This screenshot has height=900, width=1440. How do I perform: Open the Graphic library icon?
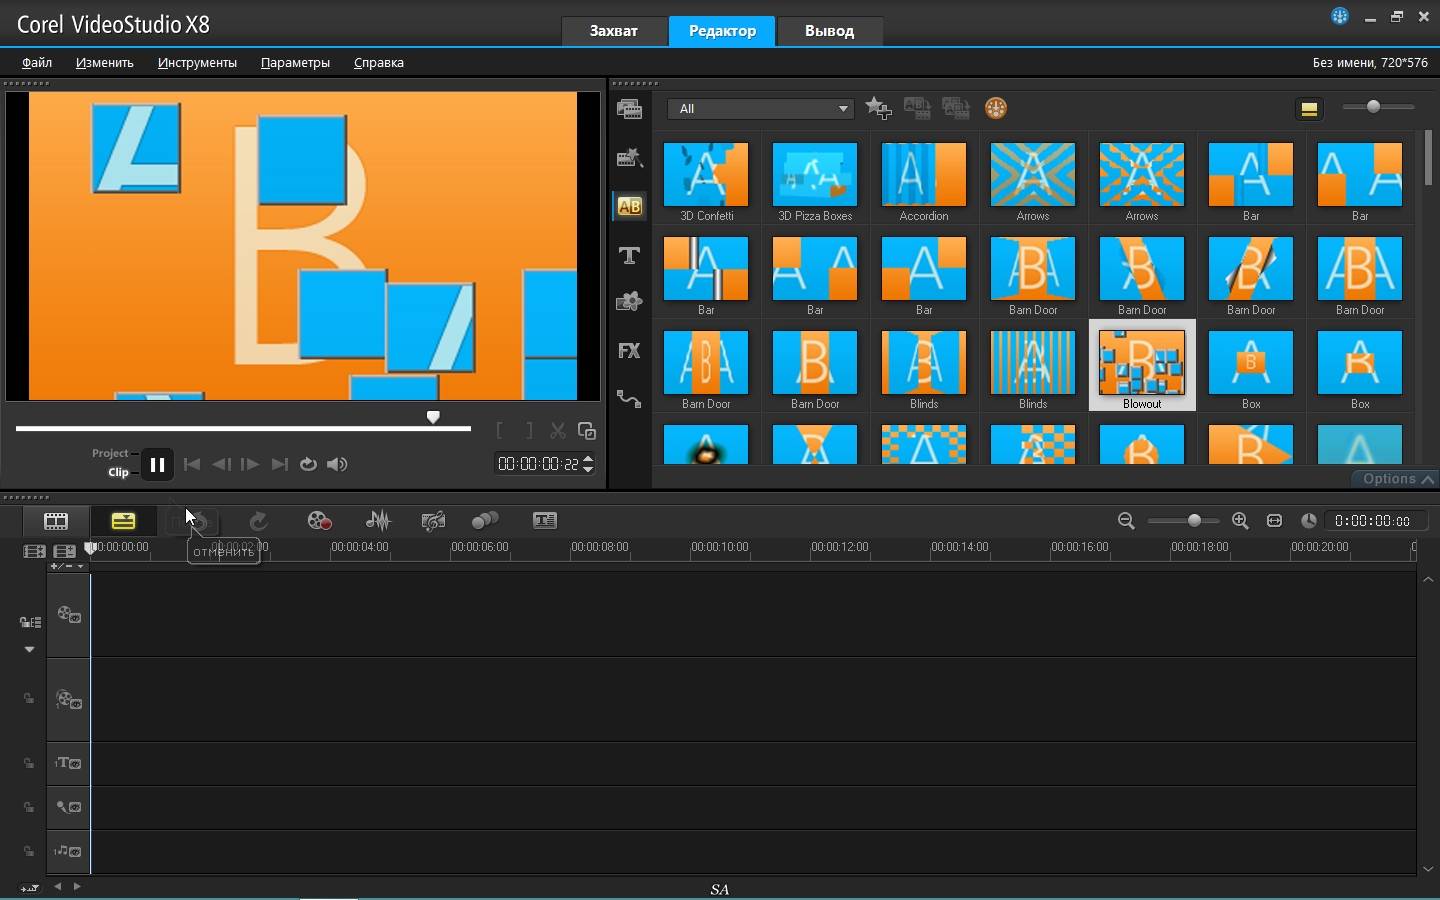pyautogui.click(x=629, y=302)
